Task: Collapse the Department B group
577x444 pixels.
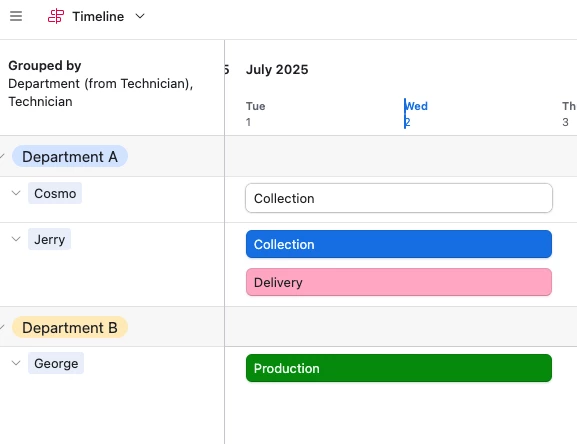Action: tap(2, 327)
